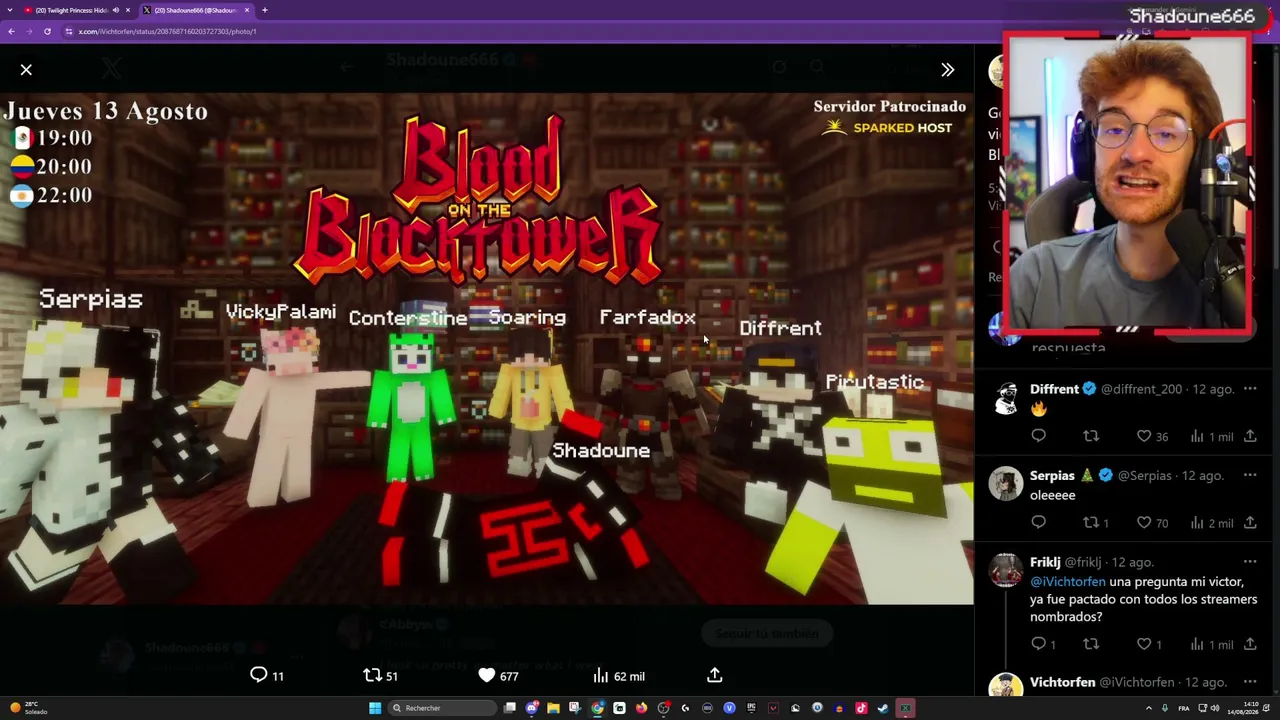Open Serpias's profile avatar
This screenshot has height=720, width=1280.
1006,484
